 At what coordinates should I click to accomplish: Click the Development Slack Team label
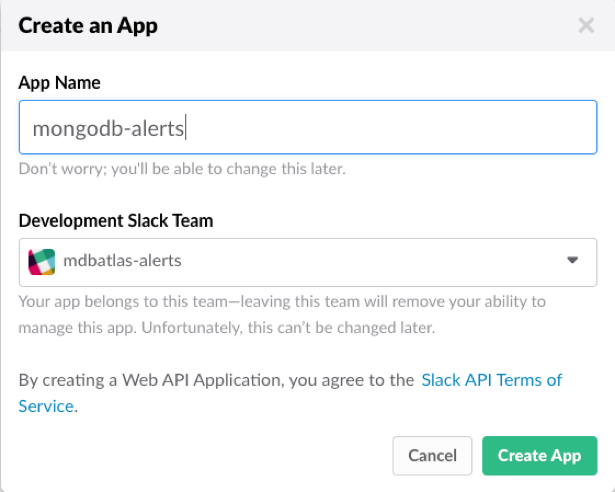tap(116, 220)
